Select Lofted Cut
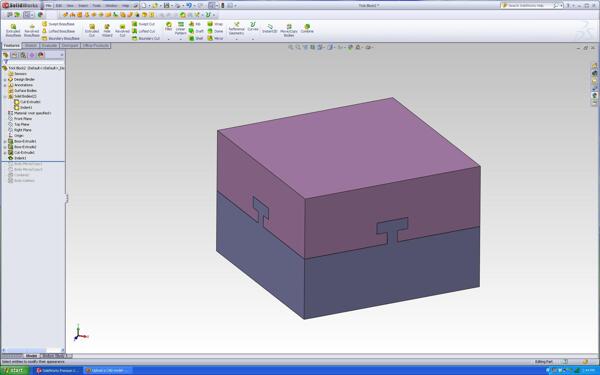Viewport: 600px width, 375px height. (x=143, y=31)
